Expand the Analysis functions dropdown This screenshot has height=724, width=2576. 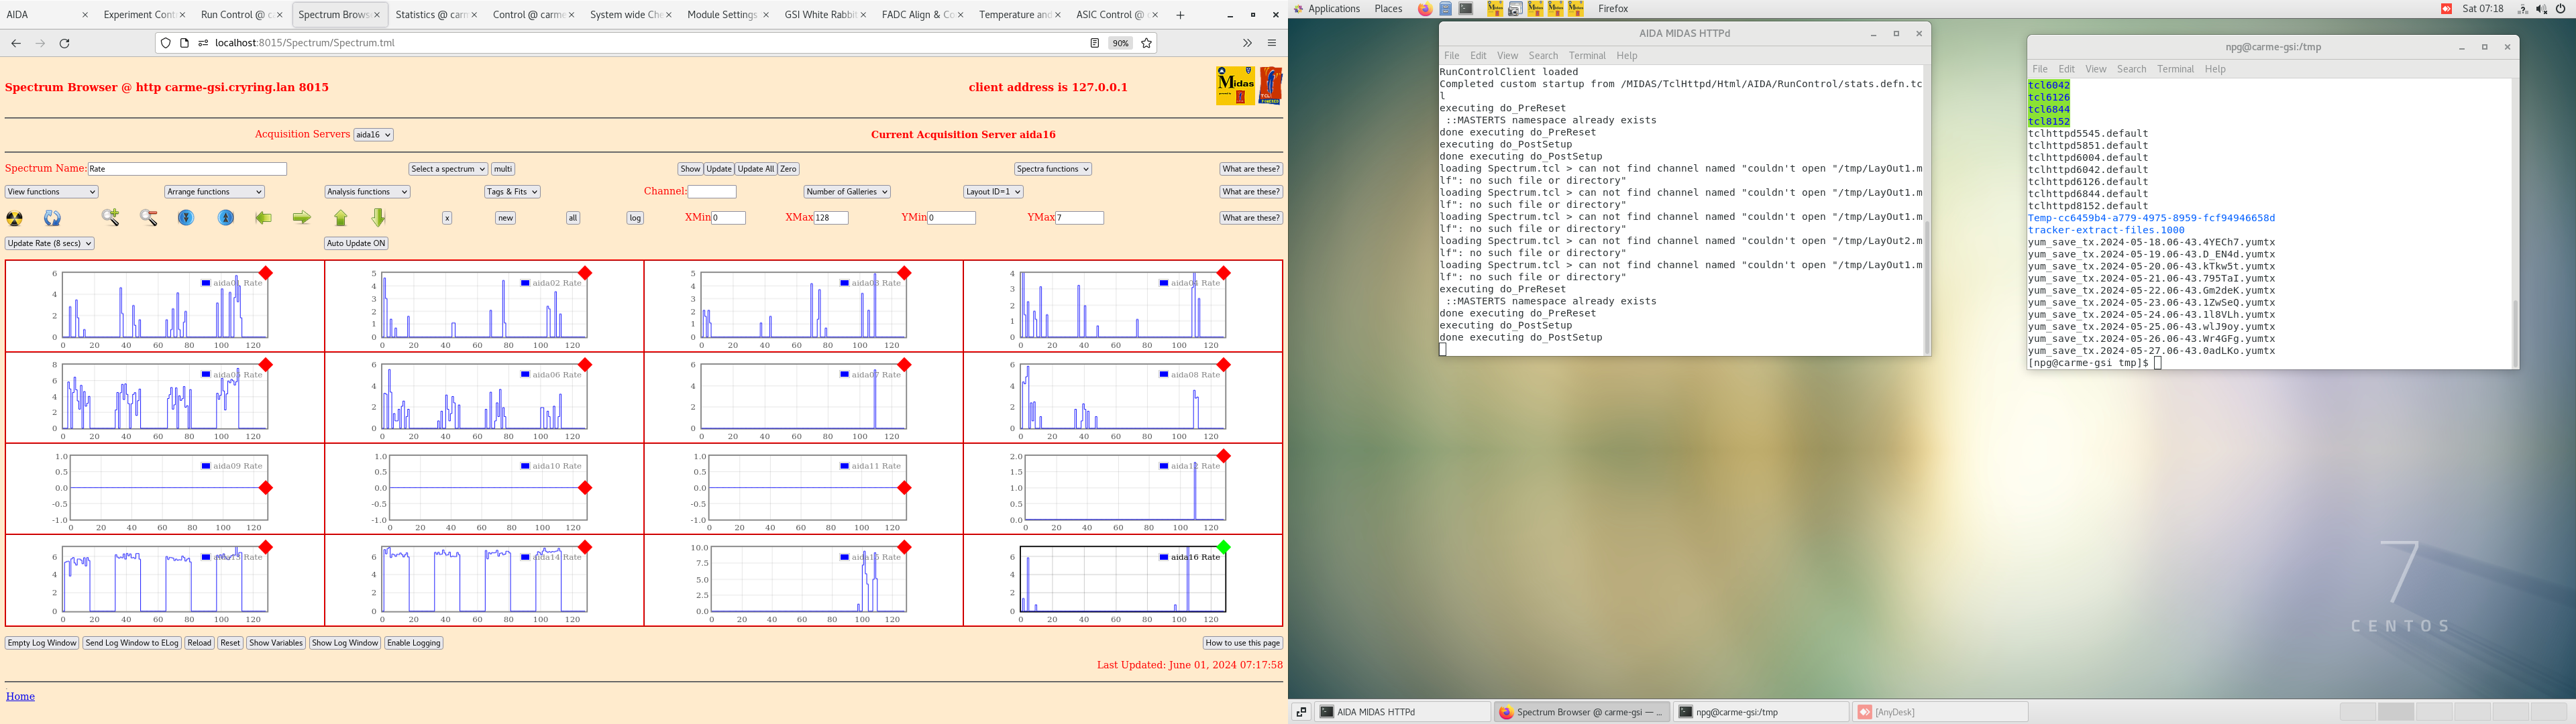(365, 191)
